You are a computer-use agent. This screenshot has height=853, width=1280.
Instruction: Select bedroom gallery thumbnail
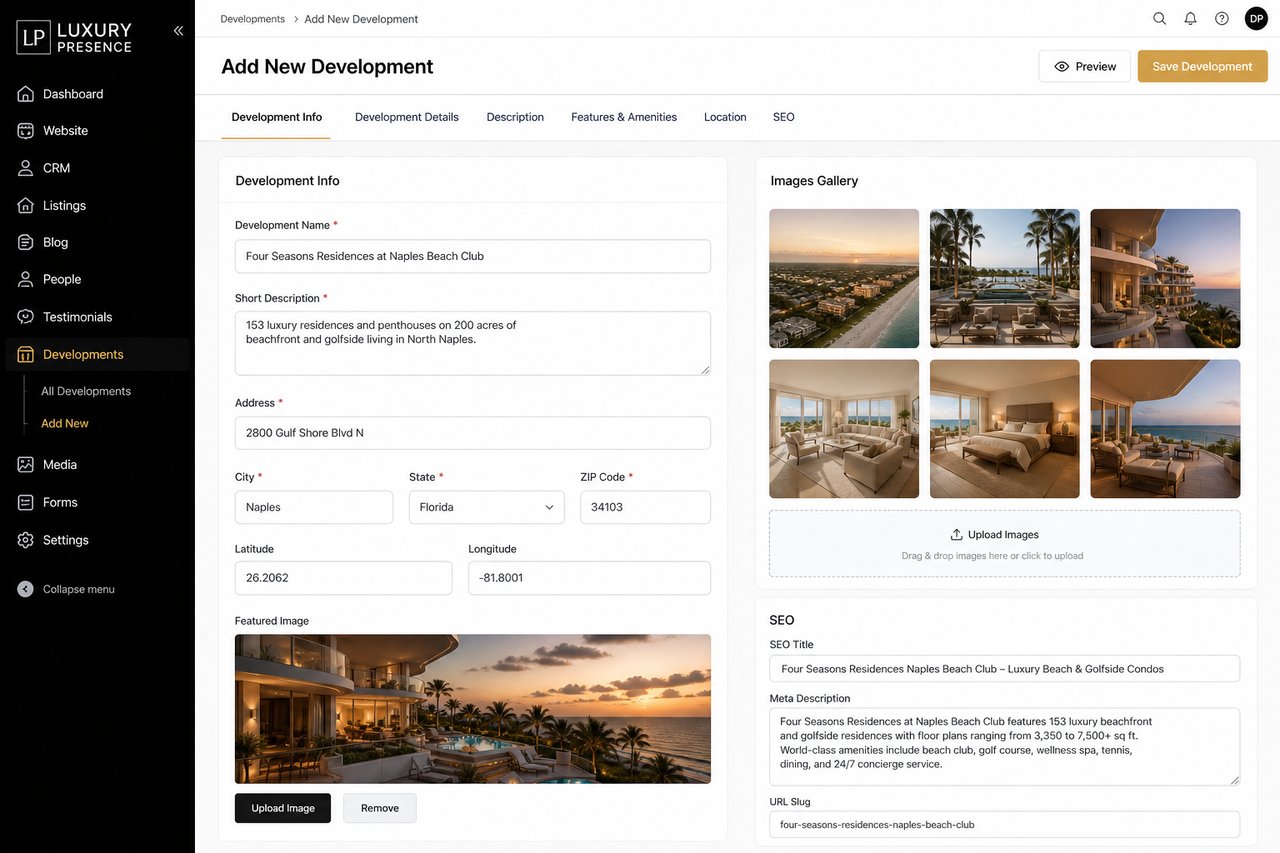1005,429
